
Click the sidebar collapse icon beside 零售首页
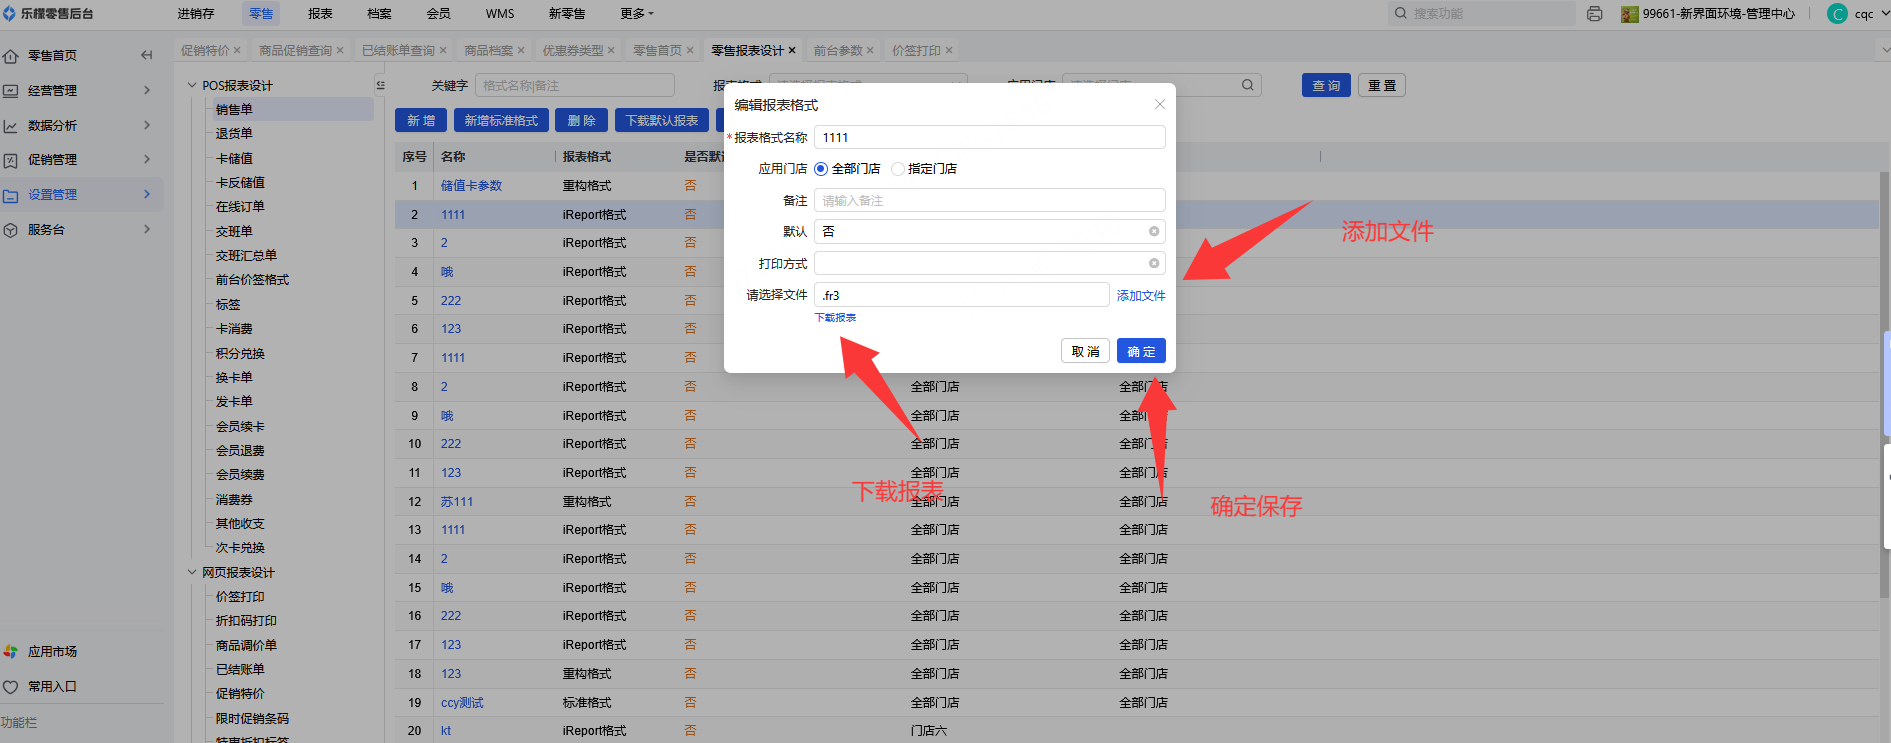pos(147,55)
